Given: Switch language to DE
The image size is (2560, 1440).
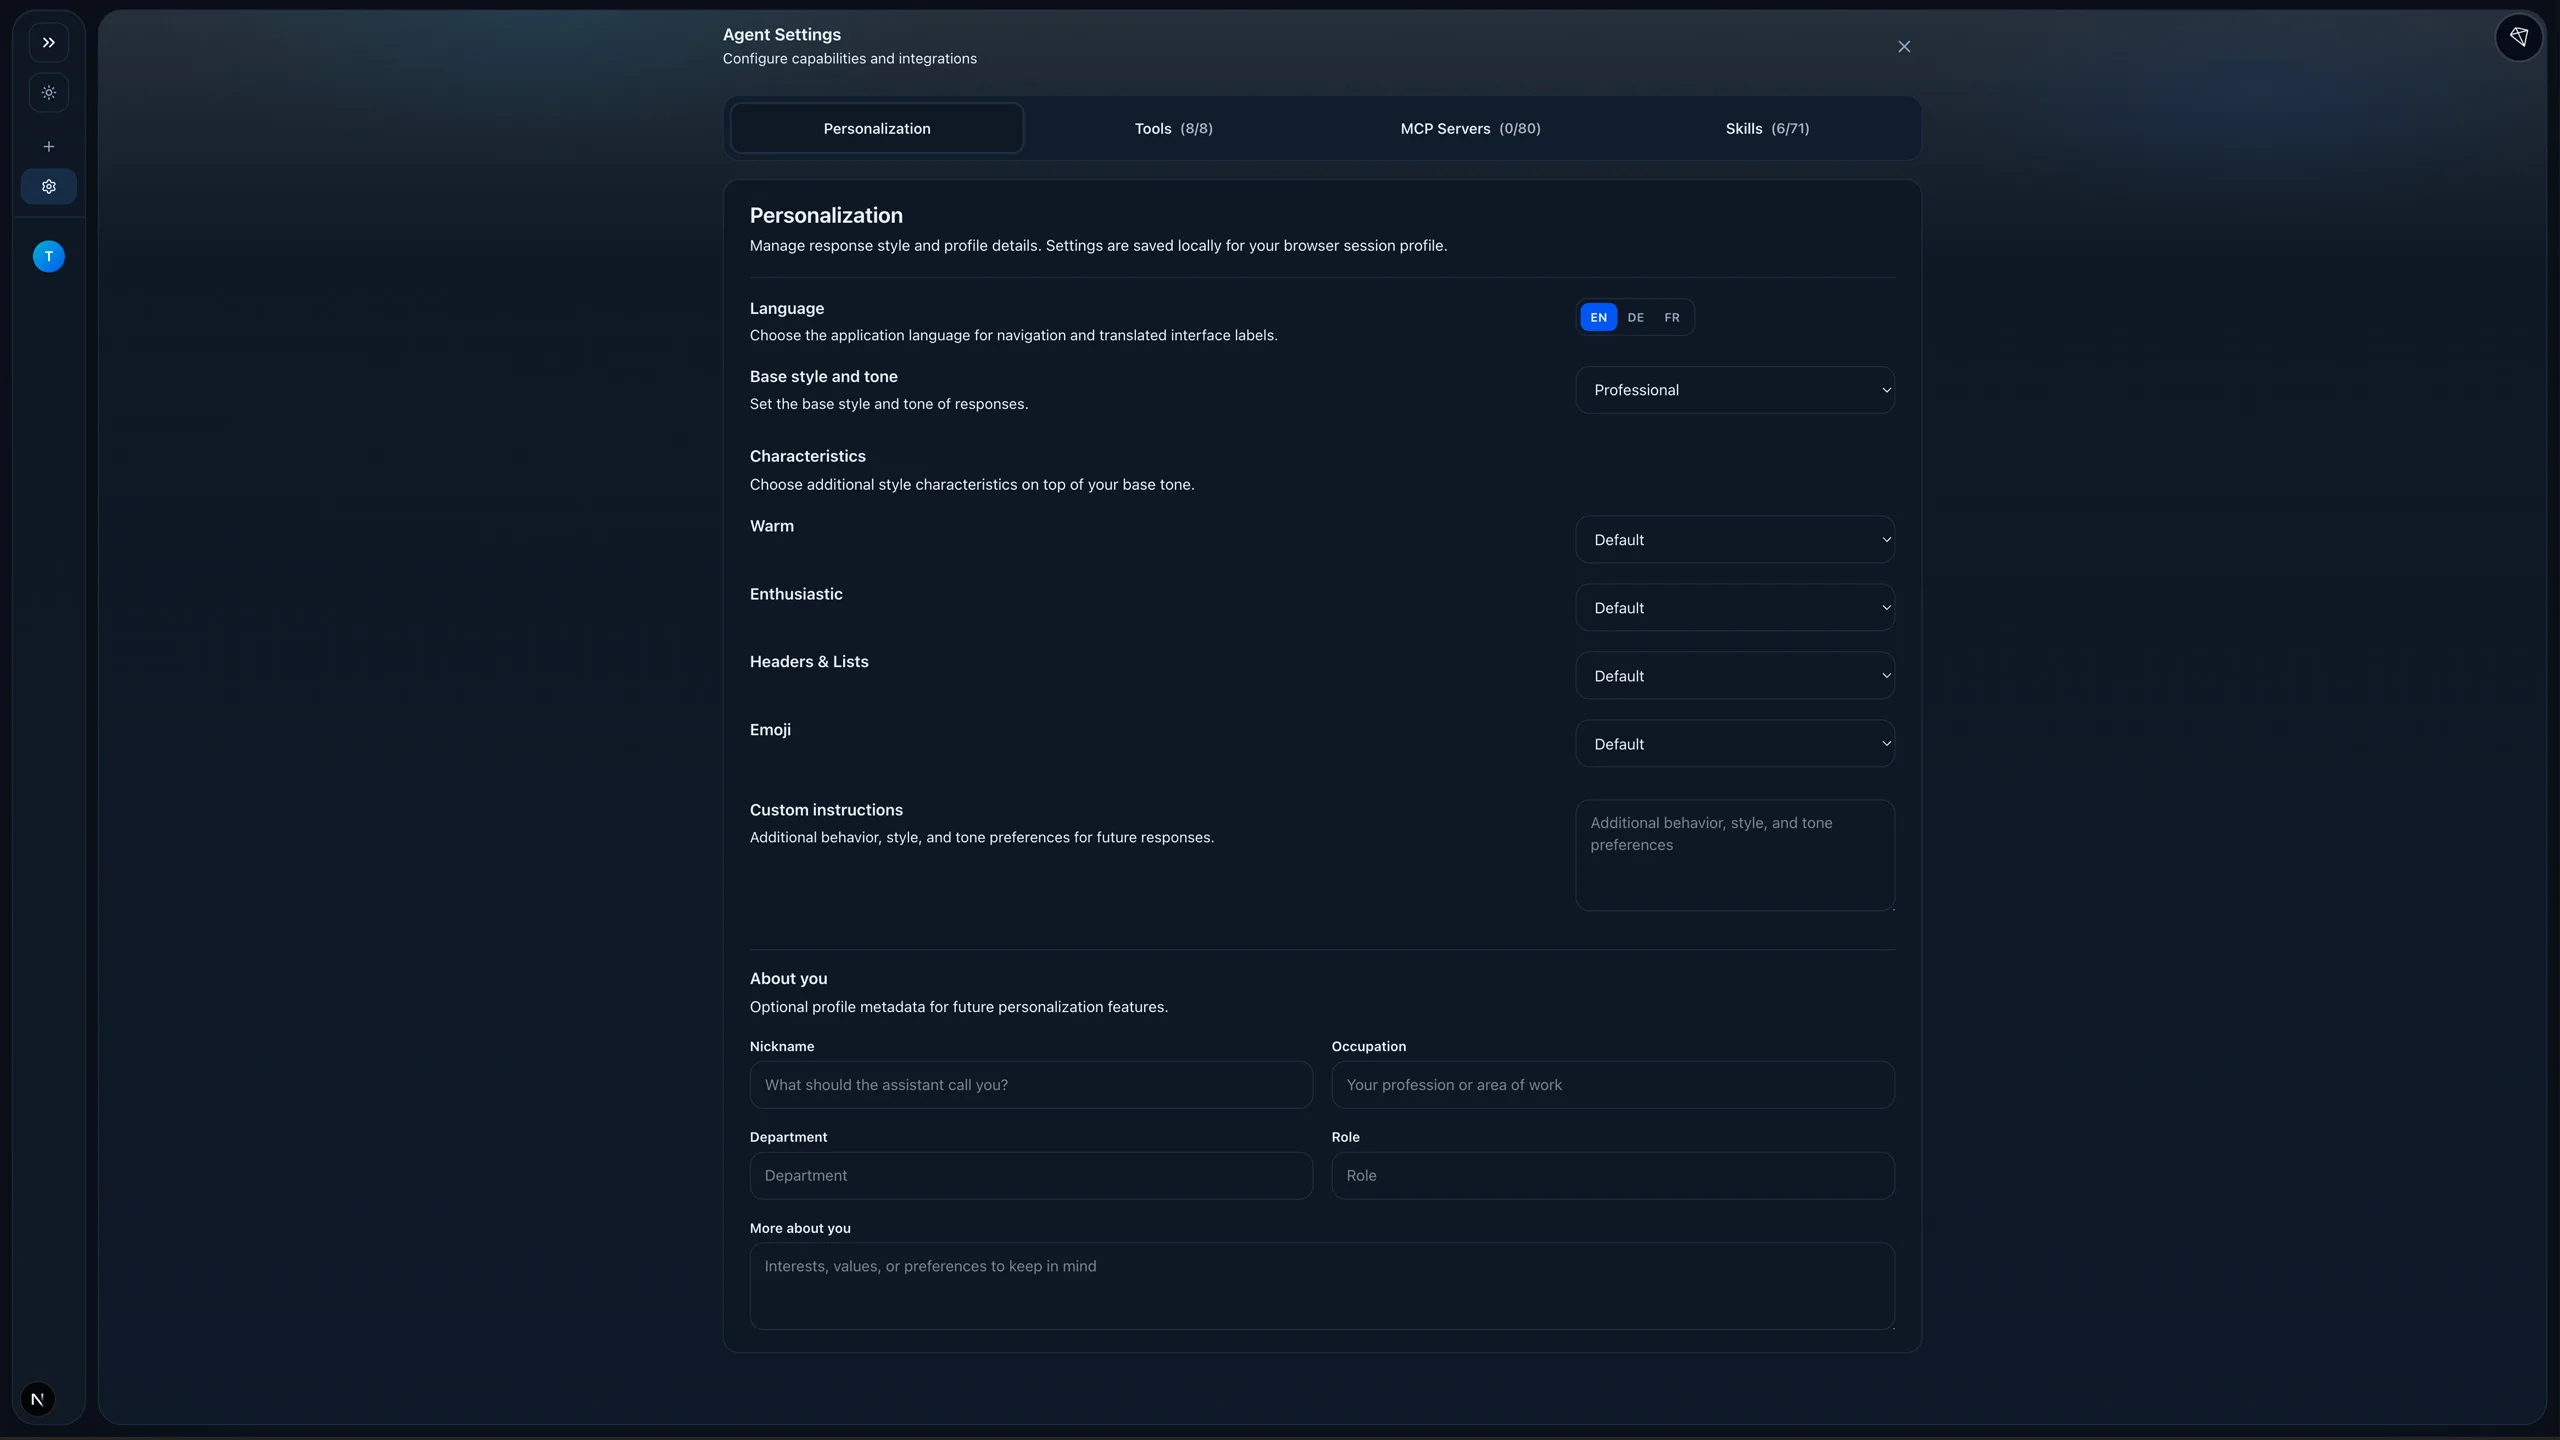Looking at the screenshot, I should pyautogui.click(x=1635, y=318).
